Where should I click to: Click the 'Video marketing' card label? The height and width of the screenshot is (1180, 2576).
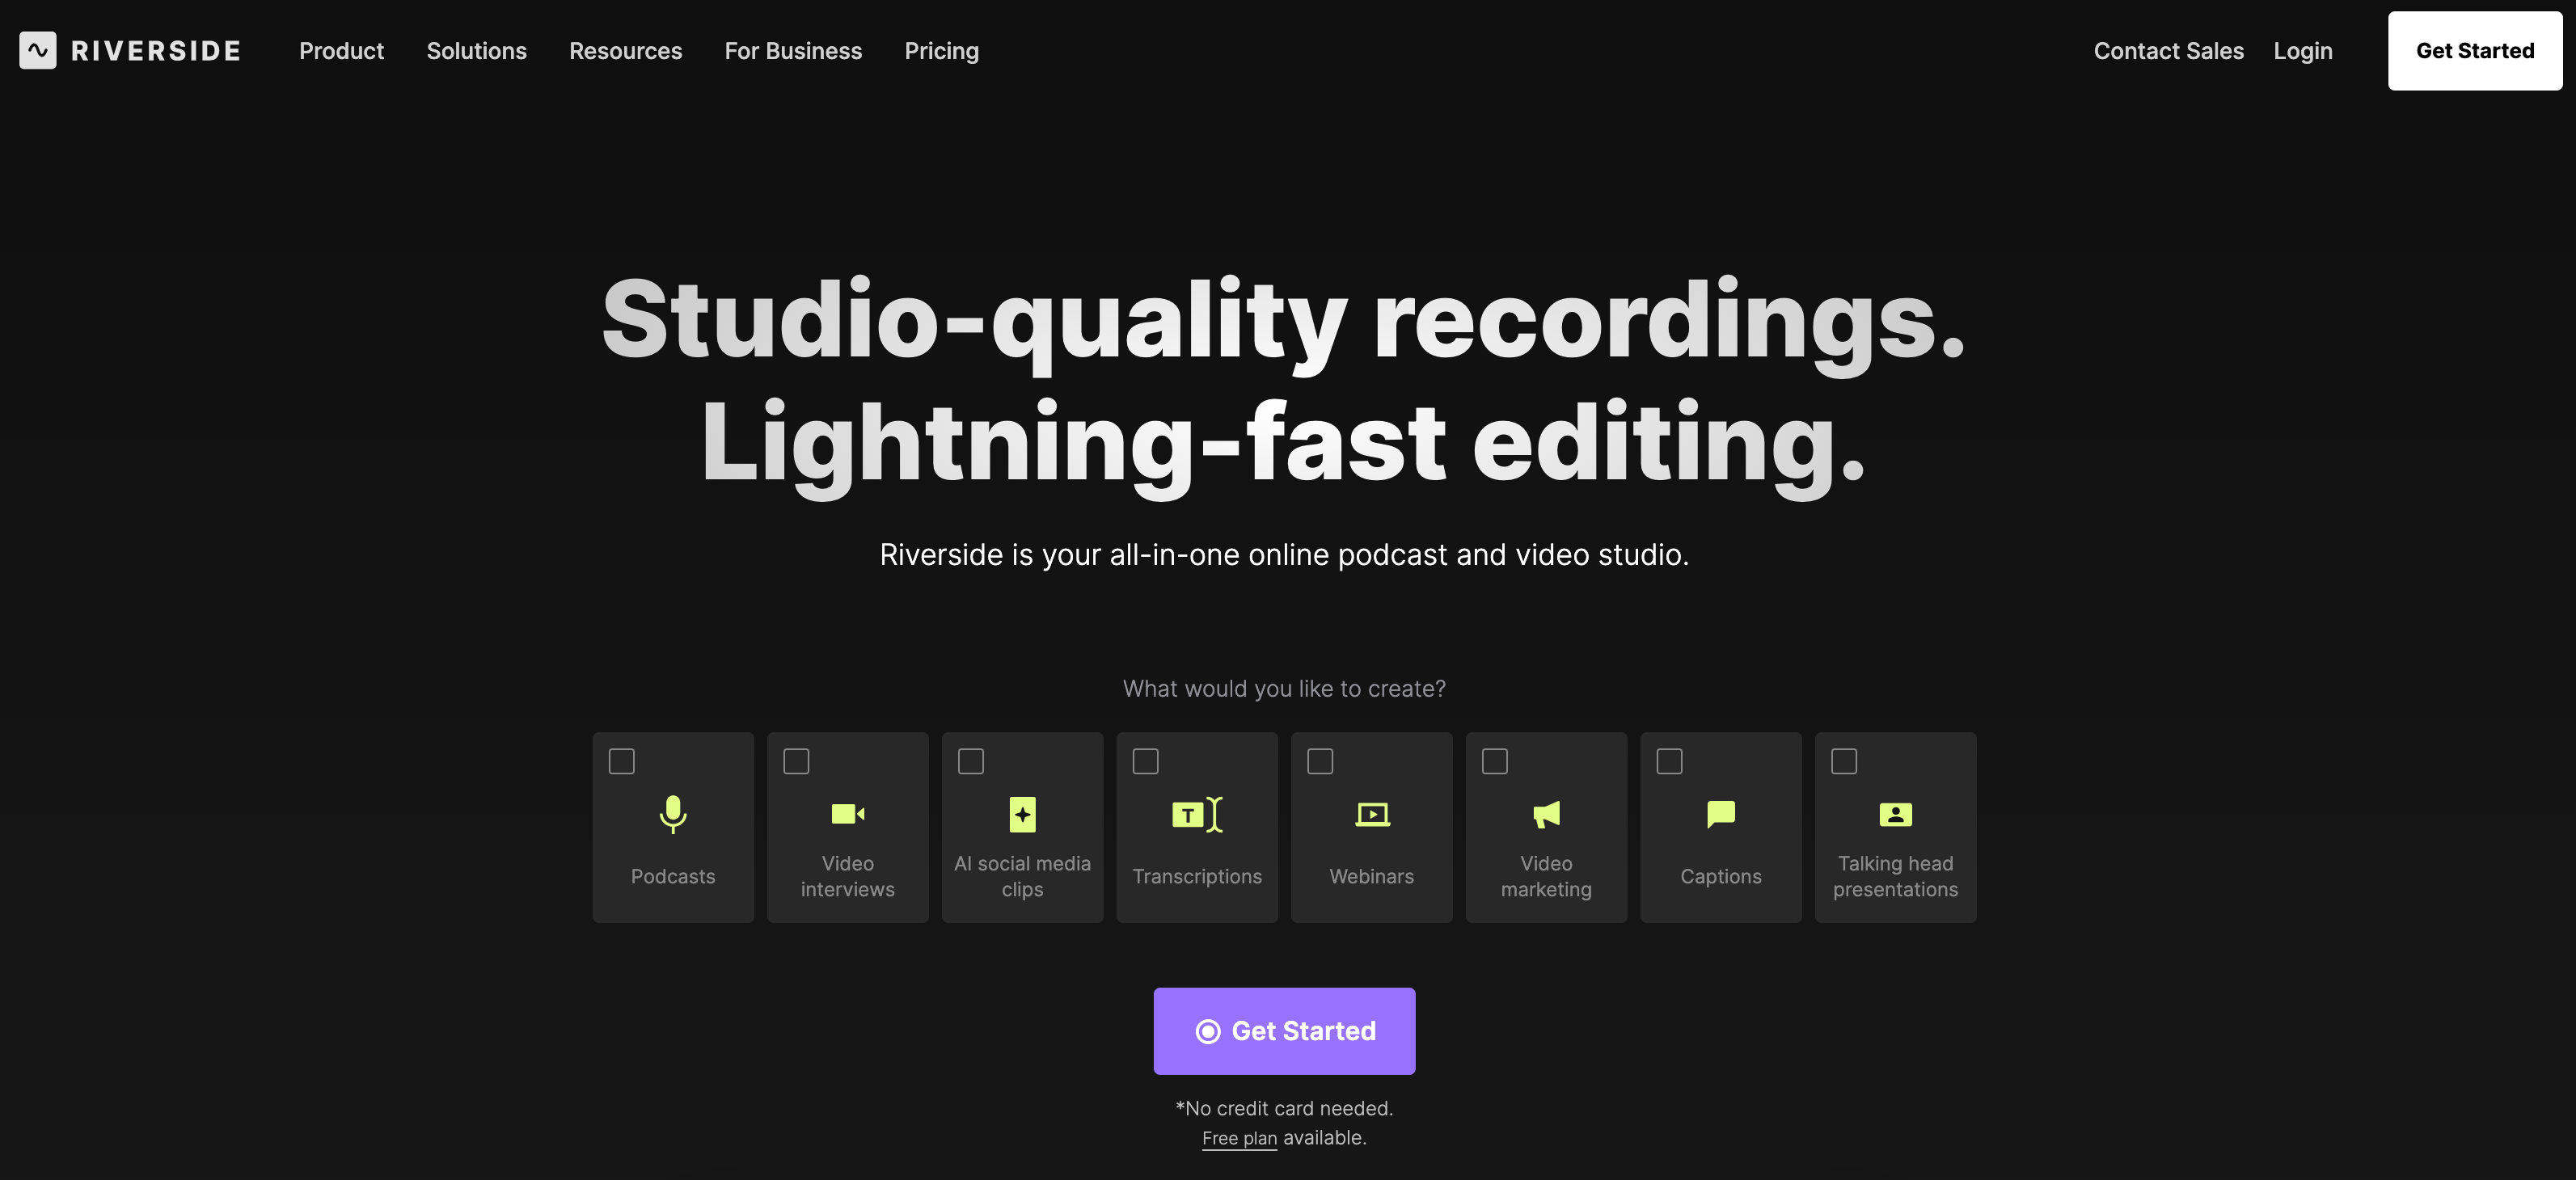(1546, 876)
